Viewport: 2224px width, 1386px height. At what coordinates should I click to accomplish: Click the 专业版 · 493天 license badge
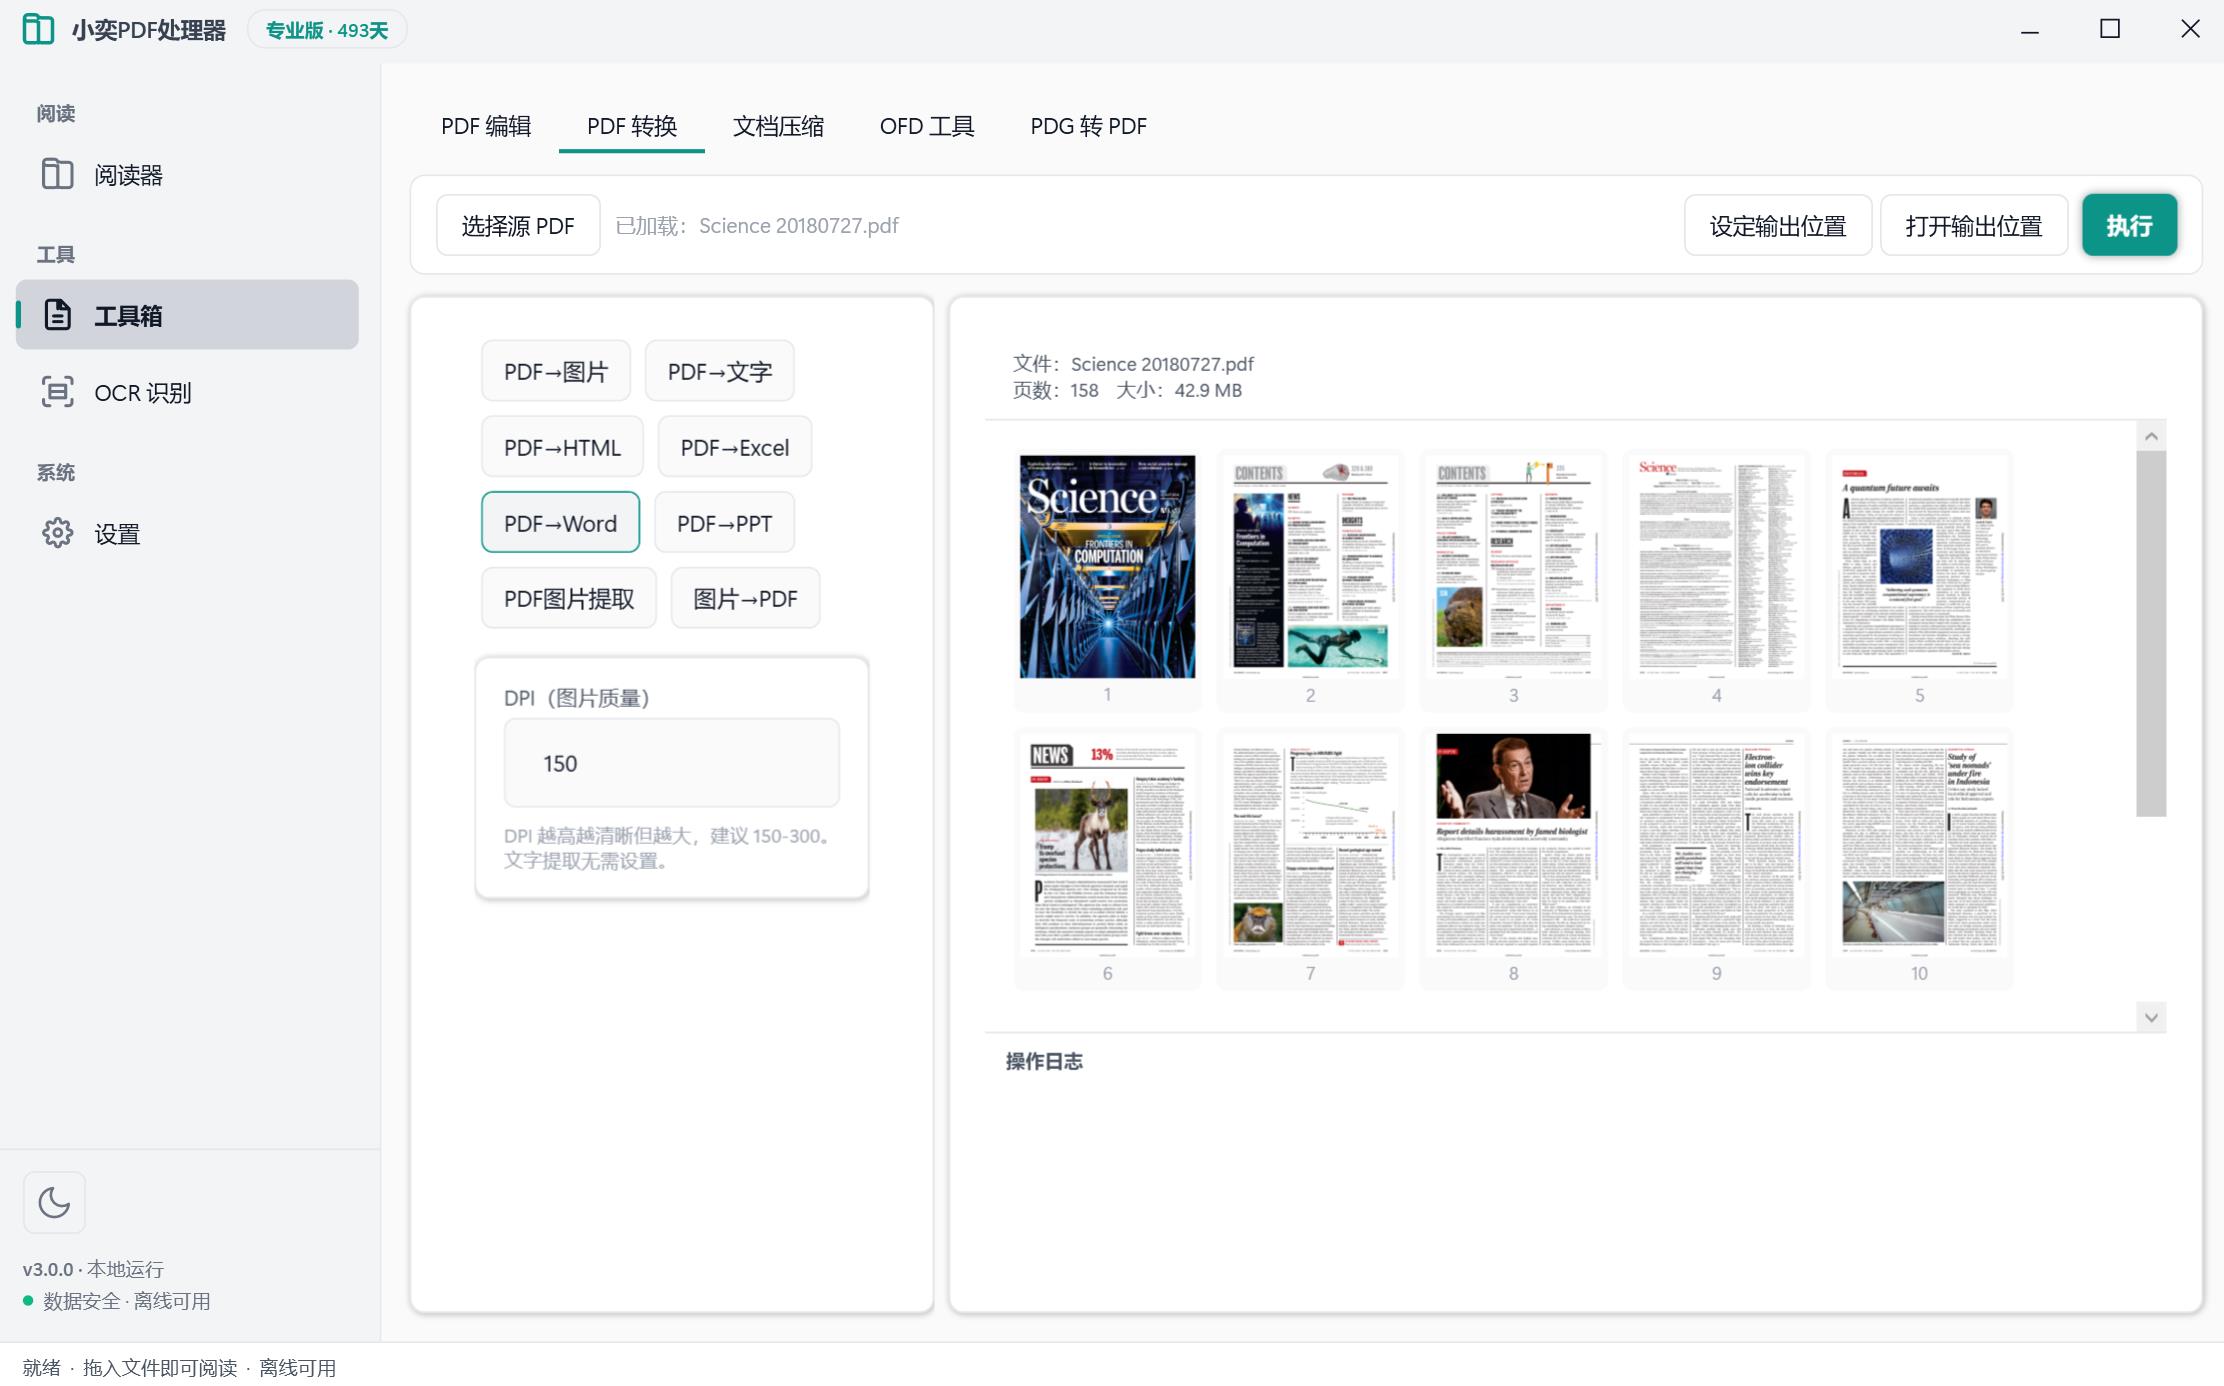tap(327, 30)
